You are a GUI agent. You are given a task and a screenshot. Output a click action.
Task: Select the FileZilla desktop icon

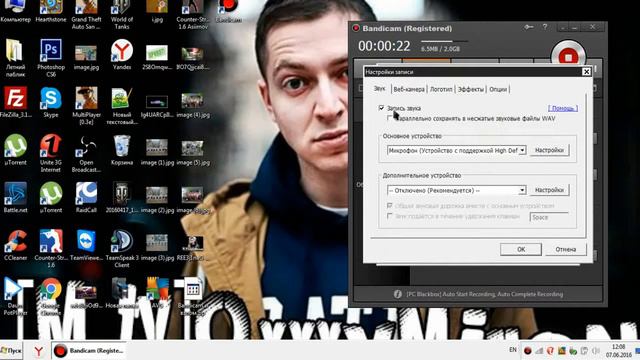click(x=16, y=102)
